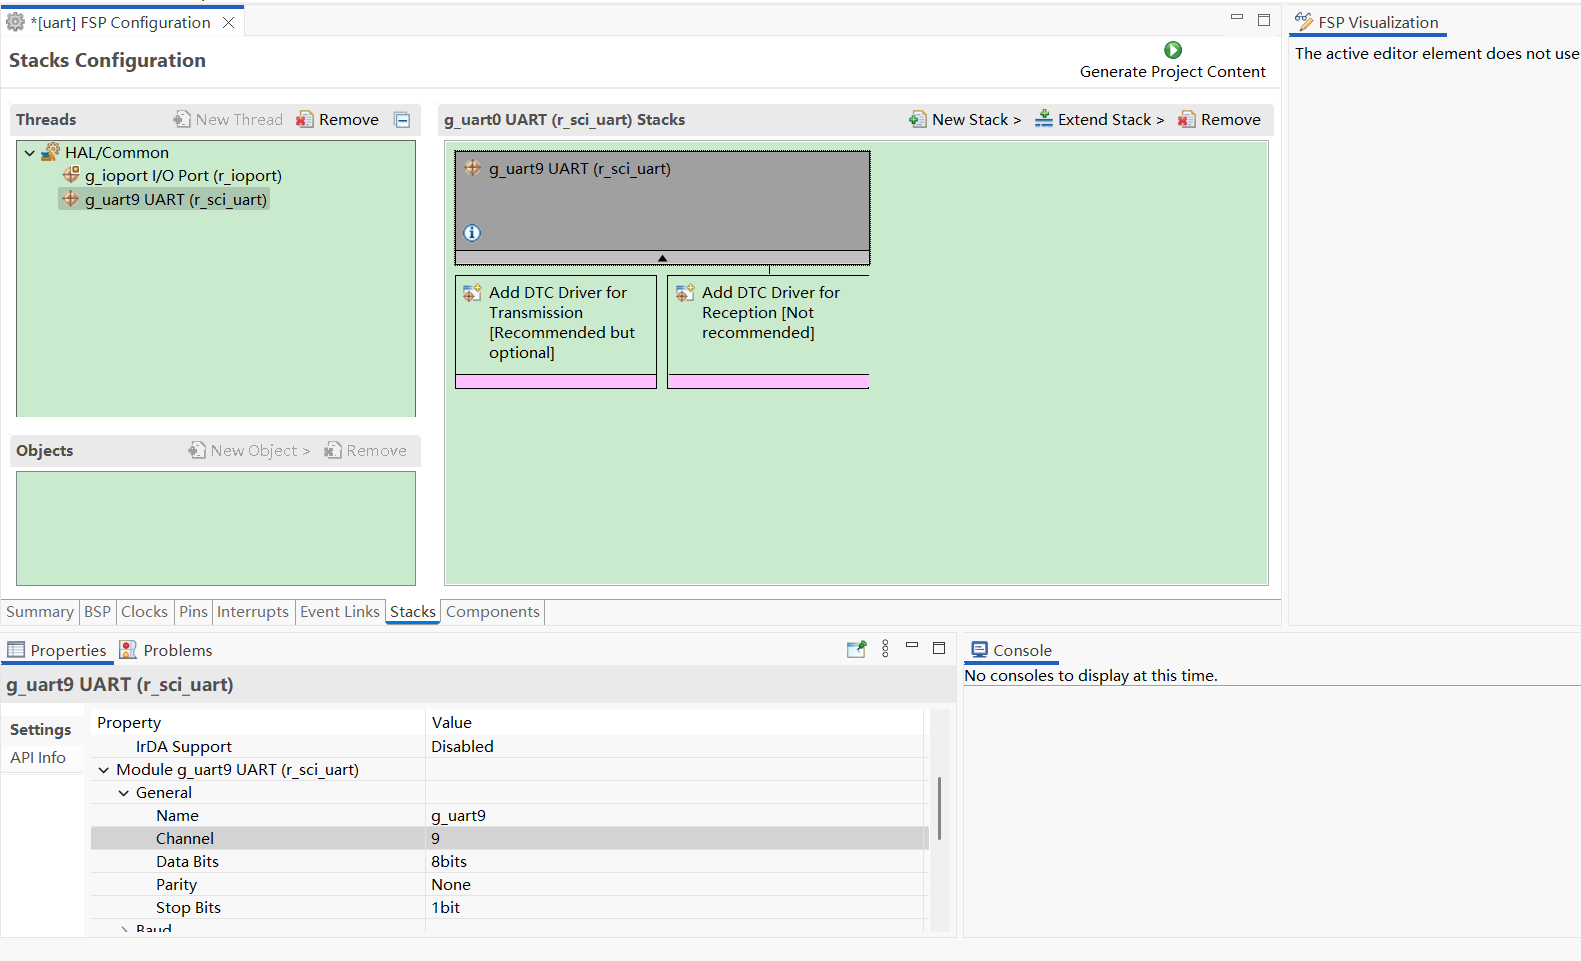Maximize the FSP Configuration editor area
Image resolution: width=1581 pixels, height=961 pixels.
coord(1264,20)
